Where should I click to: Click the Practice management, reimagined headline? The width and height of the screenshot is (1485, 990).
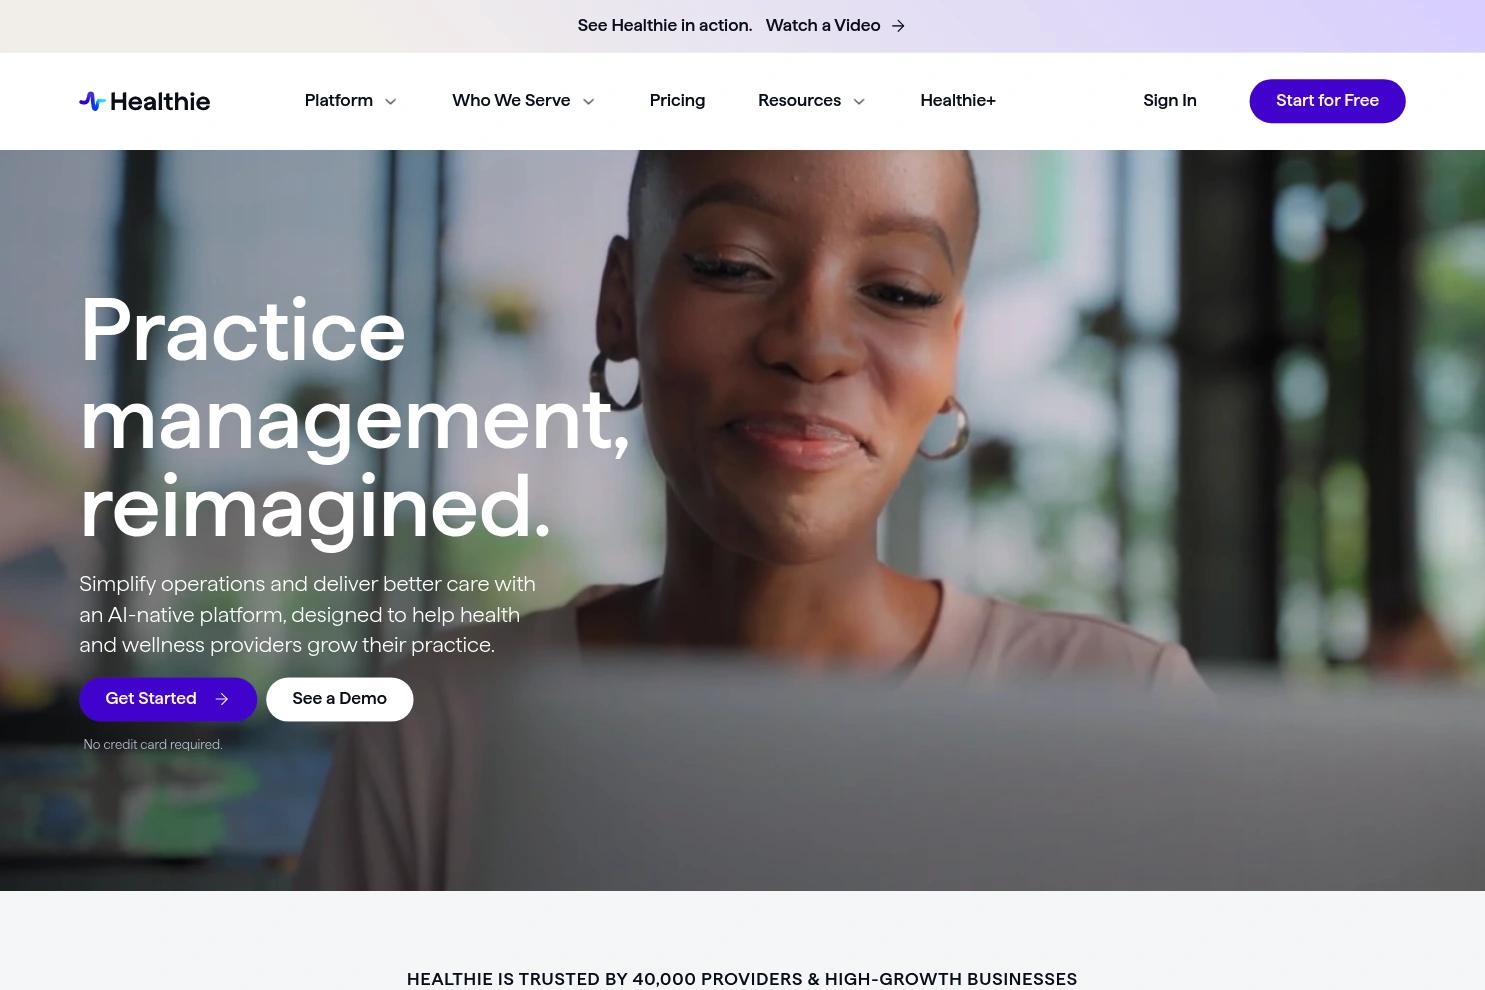point(355,420)
